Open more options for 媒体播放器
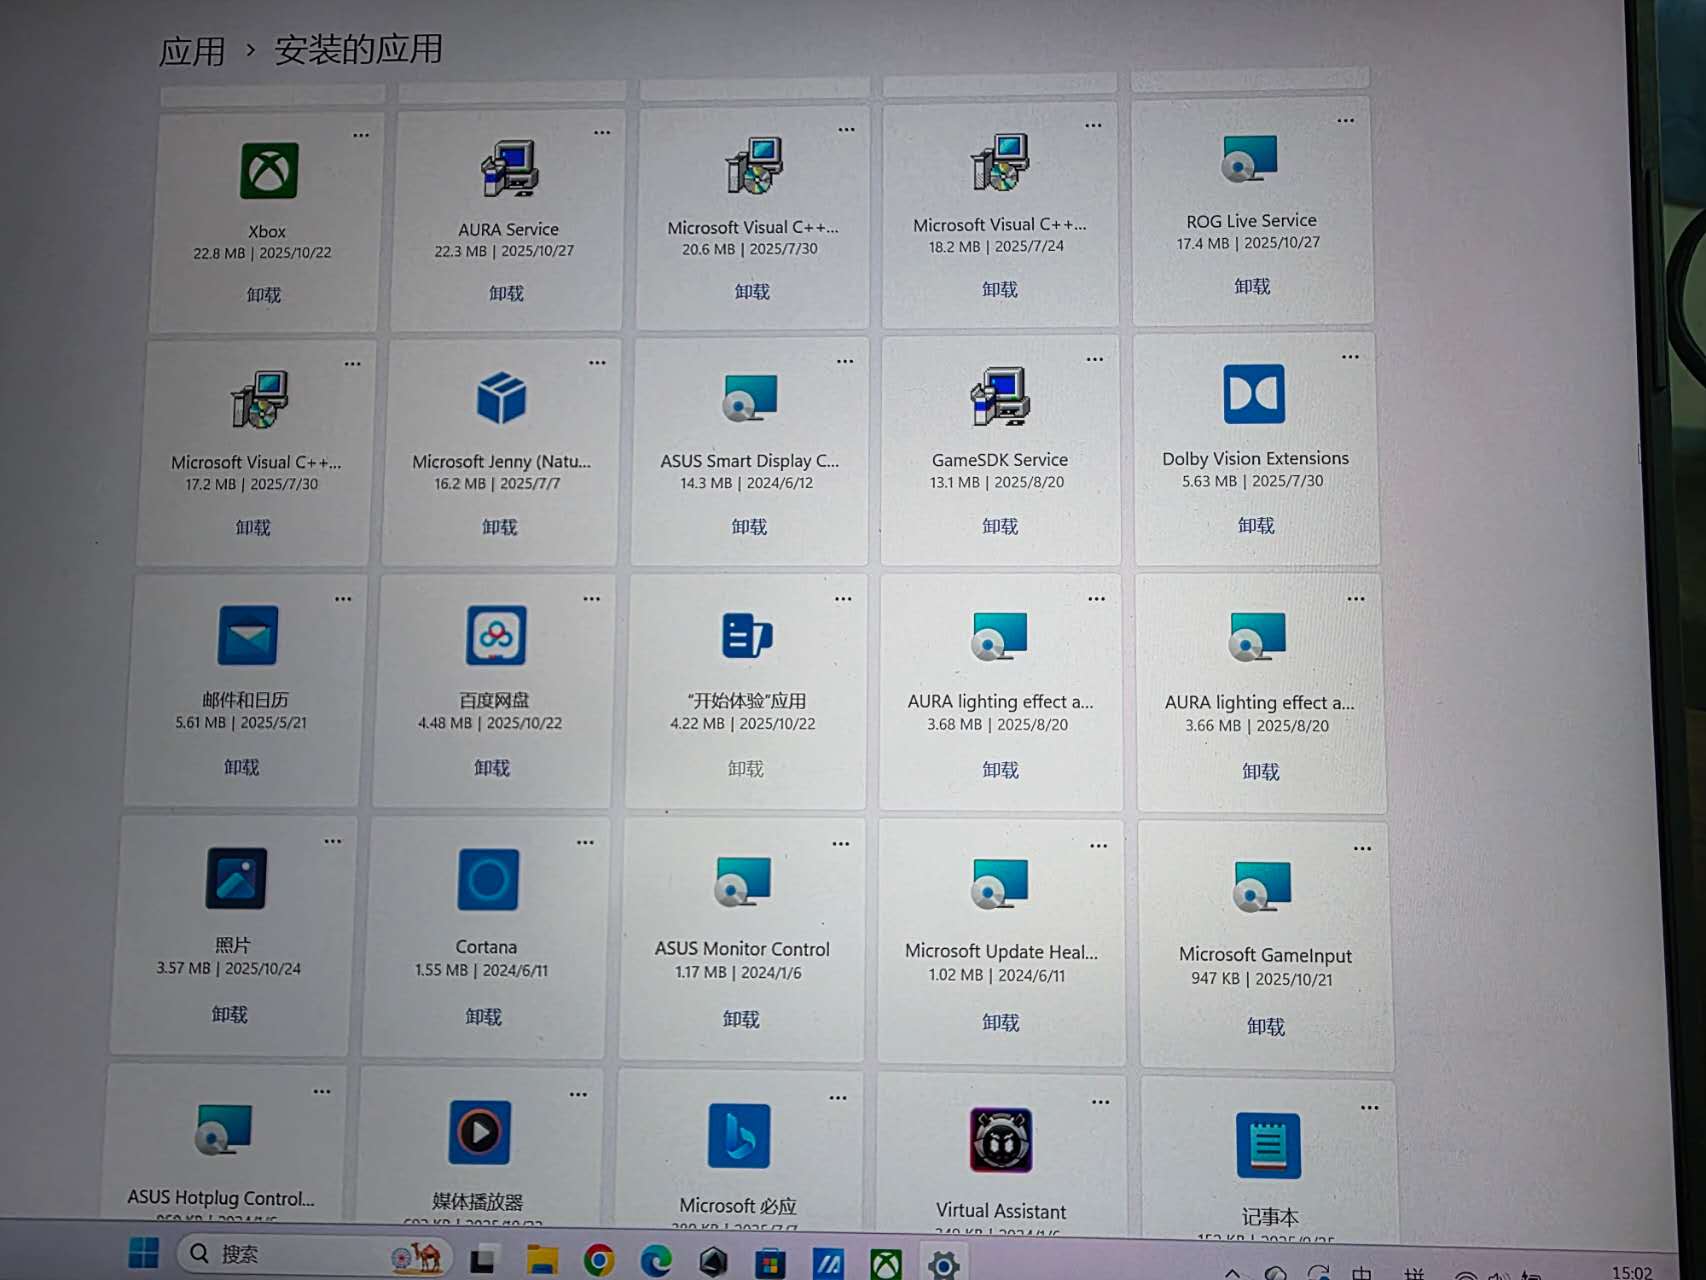 [578, 1095]
